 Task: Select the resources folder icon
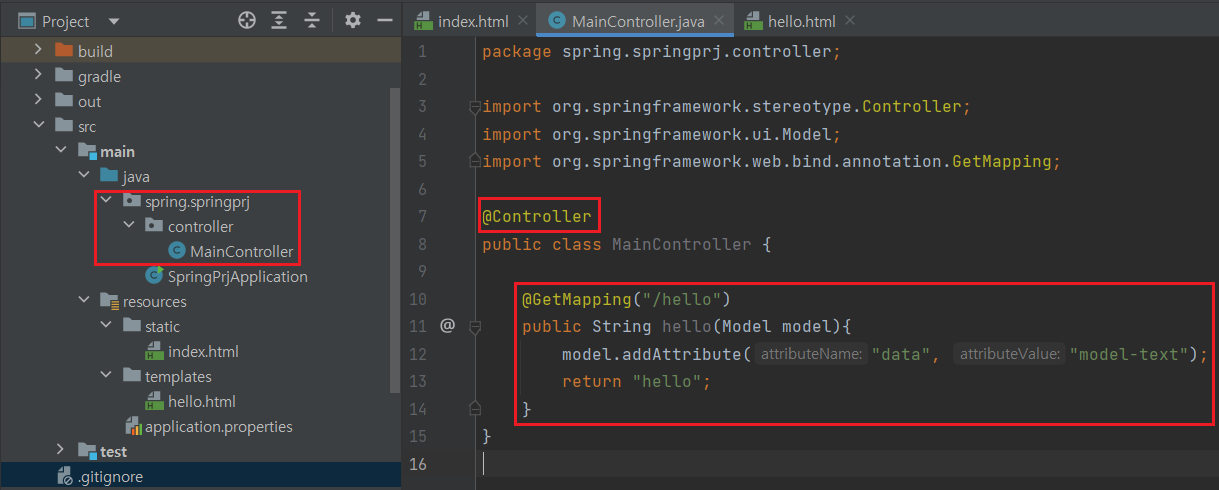(109, 301)
